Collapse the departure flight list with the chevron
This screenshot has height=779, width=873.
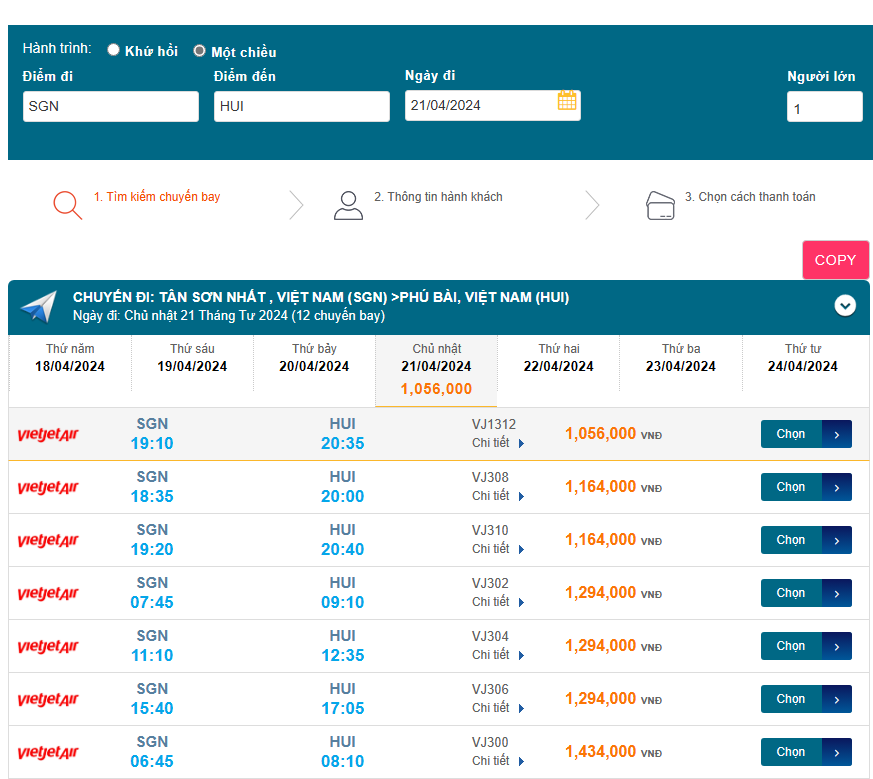pyautogui.click(x=845, y=306)
